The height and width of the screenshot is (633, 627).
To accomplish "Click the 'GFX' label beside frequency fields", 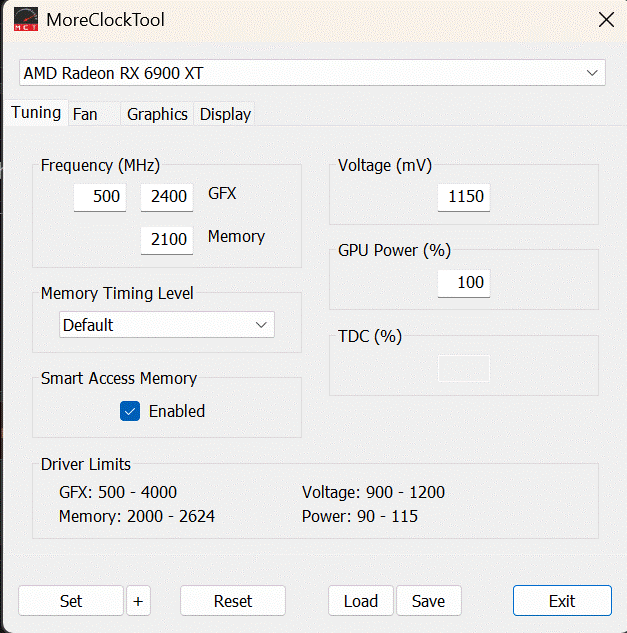I will point(222,193).
